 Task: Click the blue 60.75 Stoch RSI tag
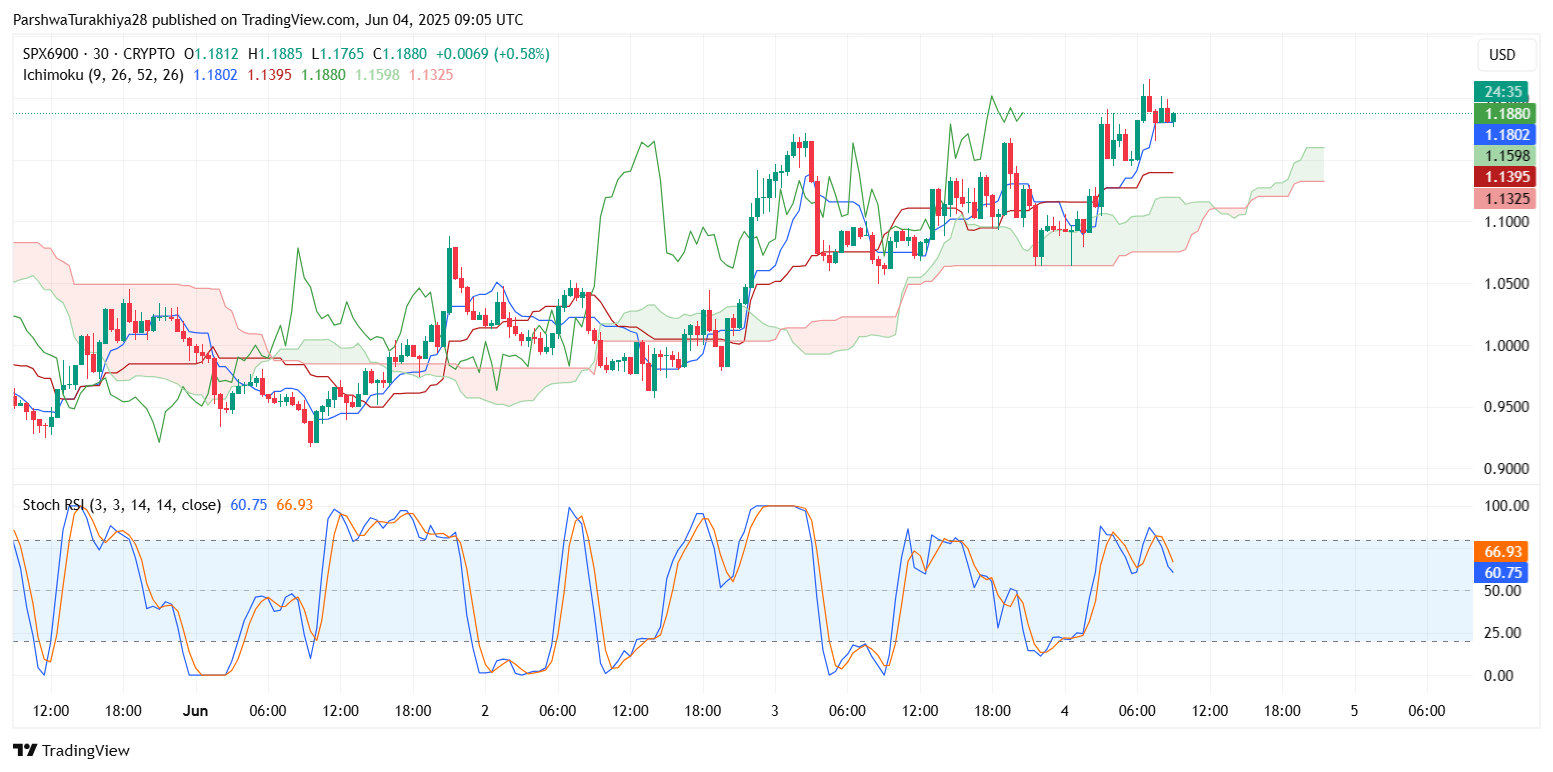coord(1502,572)
